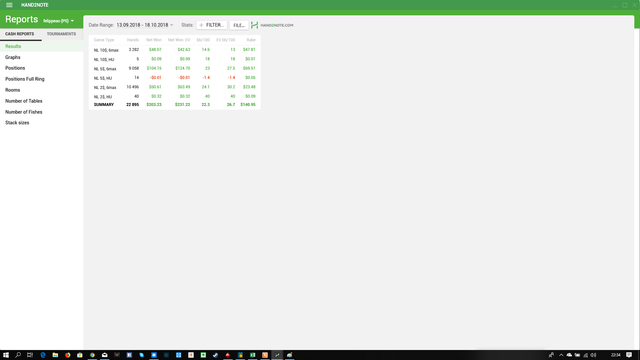Image resolution: width=640 pixels, height=360 pixels.
Task: Open the hand2note.com link
Action: tap(276, 25)
